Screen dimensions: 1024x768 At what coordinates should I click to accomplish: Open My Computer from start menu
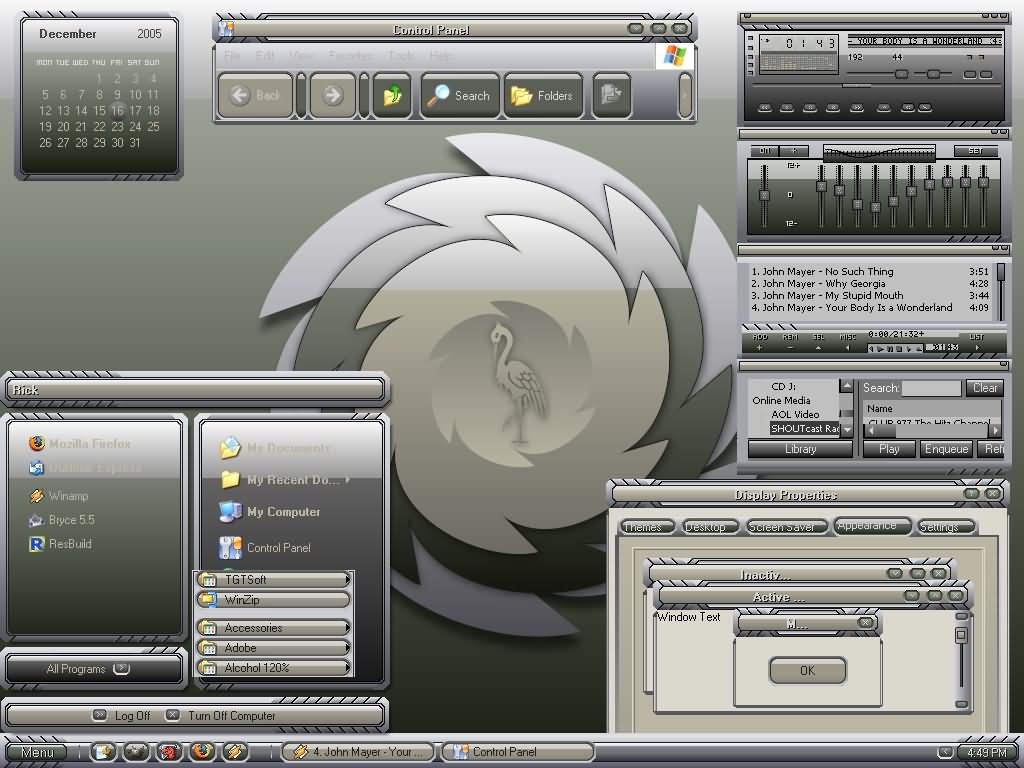pos(270,511)
